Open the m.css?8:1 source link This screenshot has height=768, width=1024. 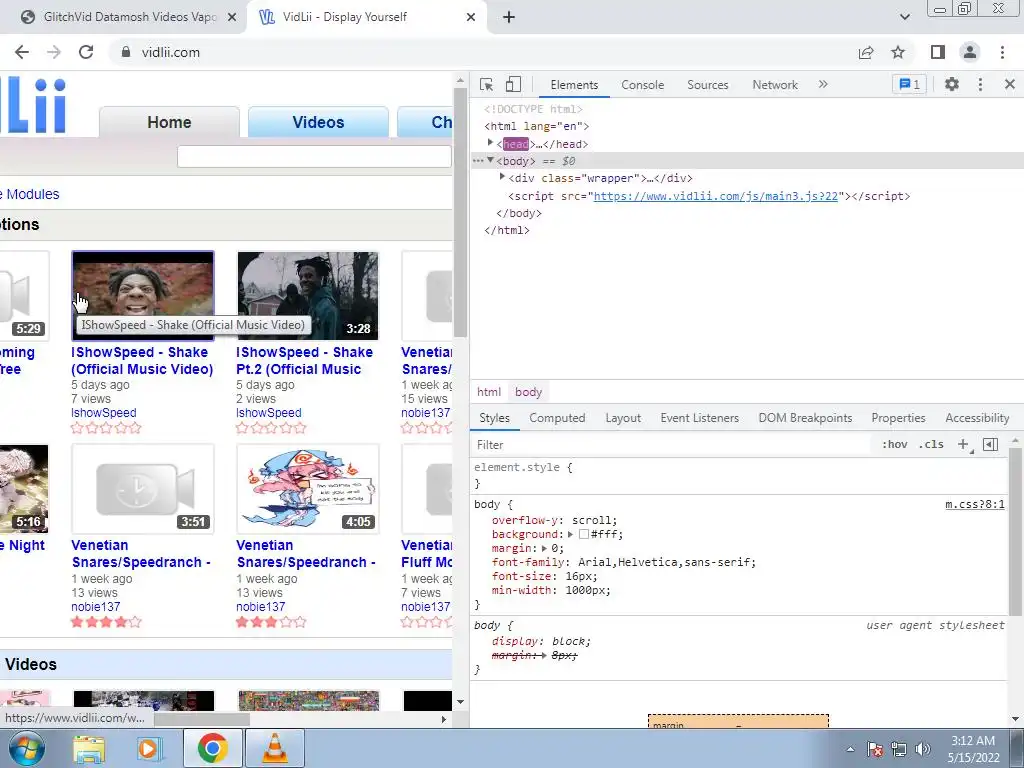[975, 504]
